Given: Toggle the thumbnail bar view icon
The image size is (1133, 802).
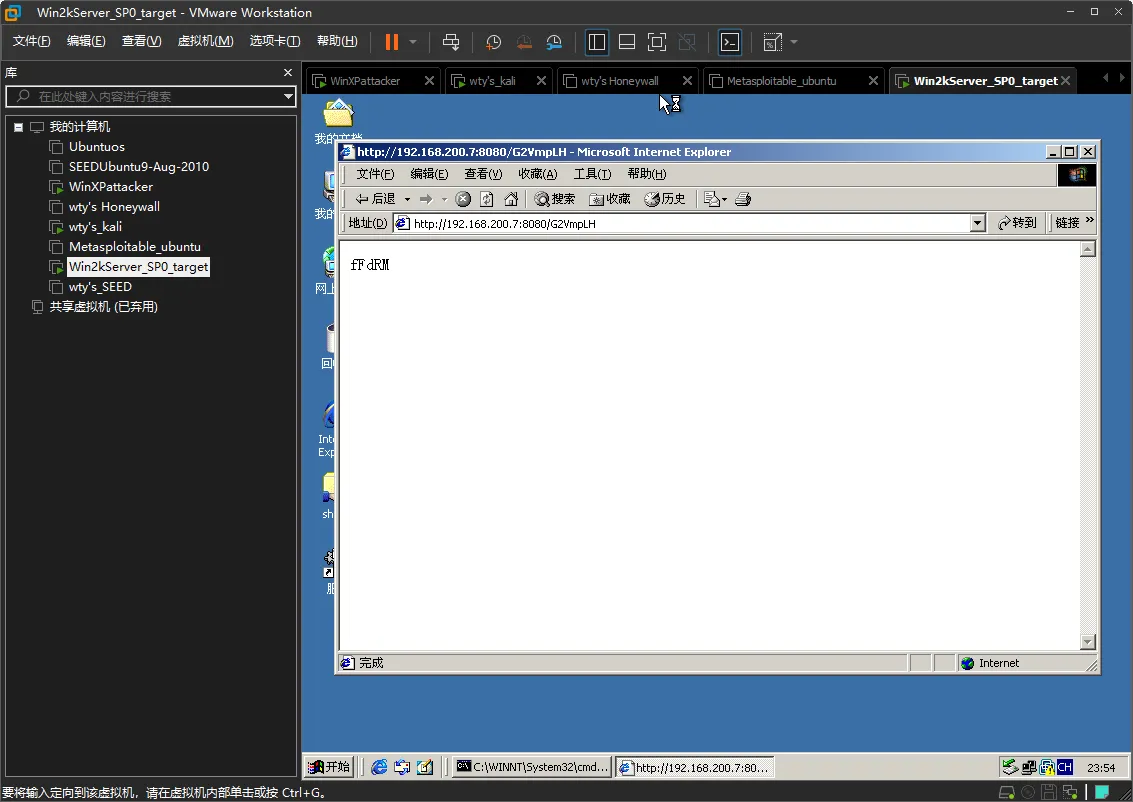Looking at the screenshot, I should coord(626,42).
